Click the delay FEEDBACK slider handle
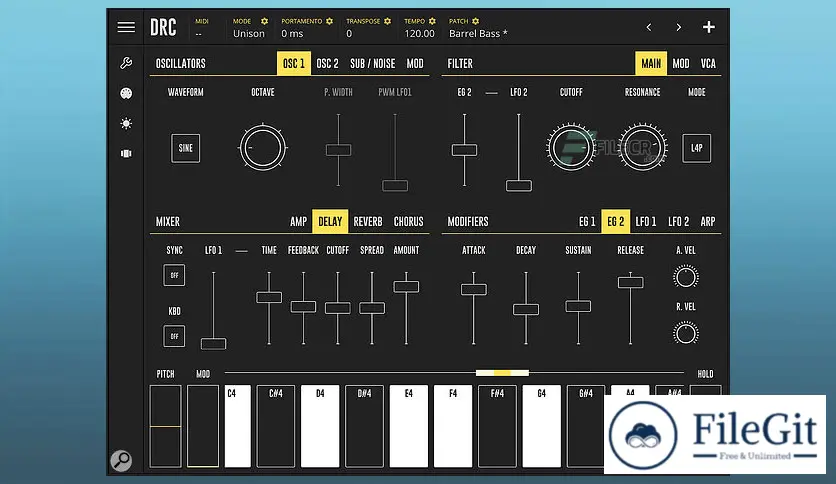 click(303, 307)
